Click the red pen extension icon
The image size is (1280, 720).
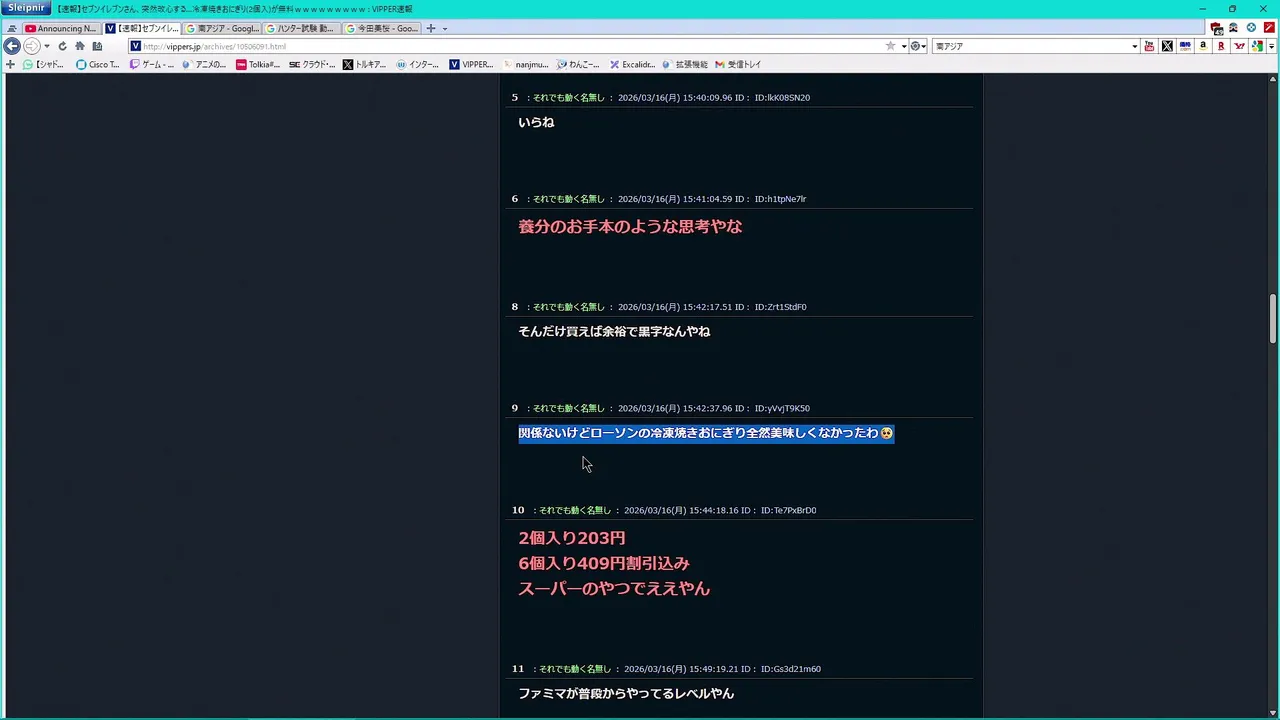click(1269, 28)
